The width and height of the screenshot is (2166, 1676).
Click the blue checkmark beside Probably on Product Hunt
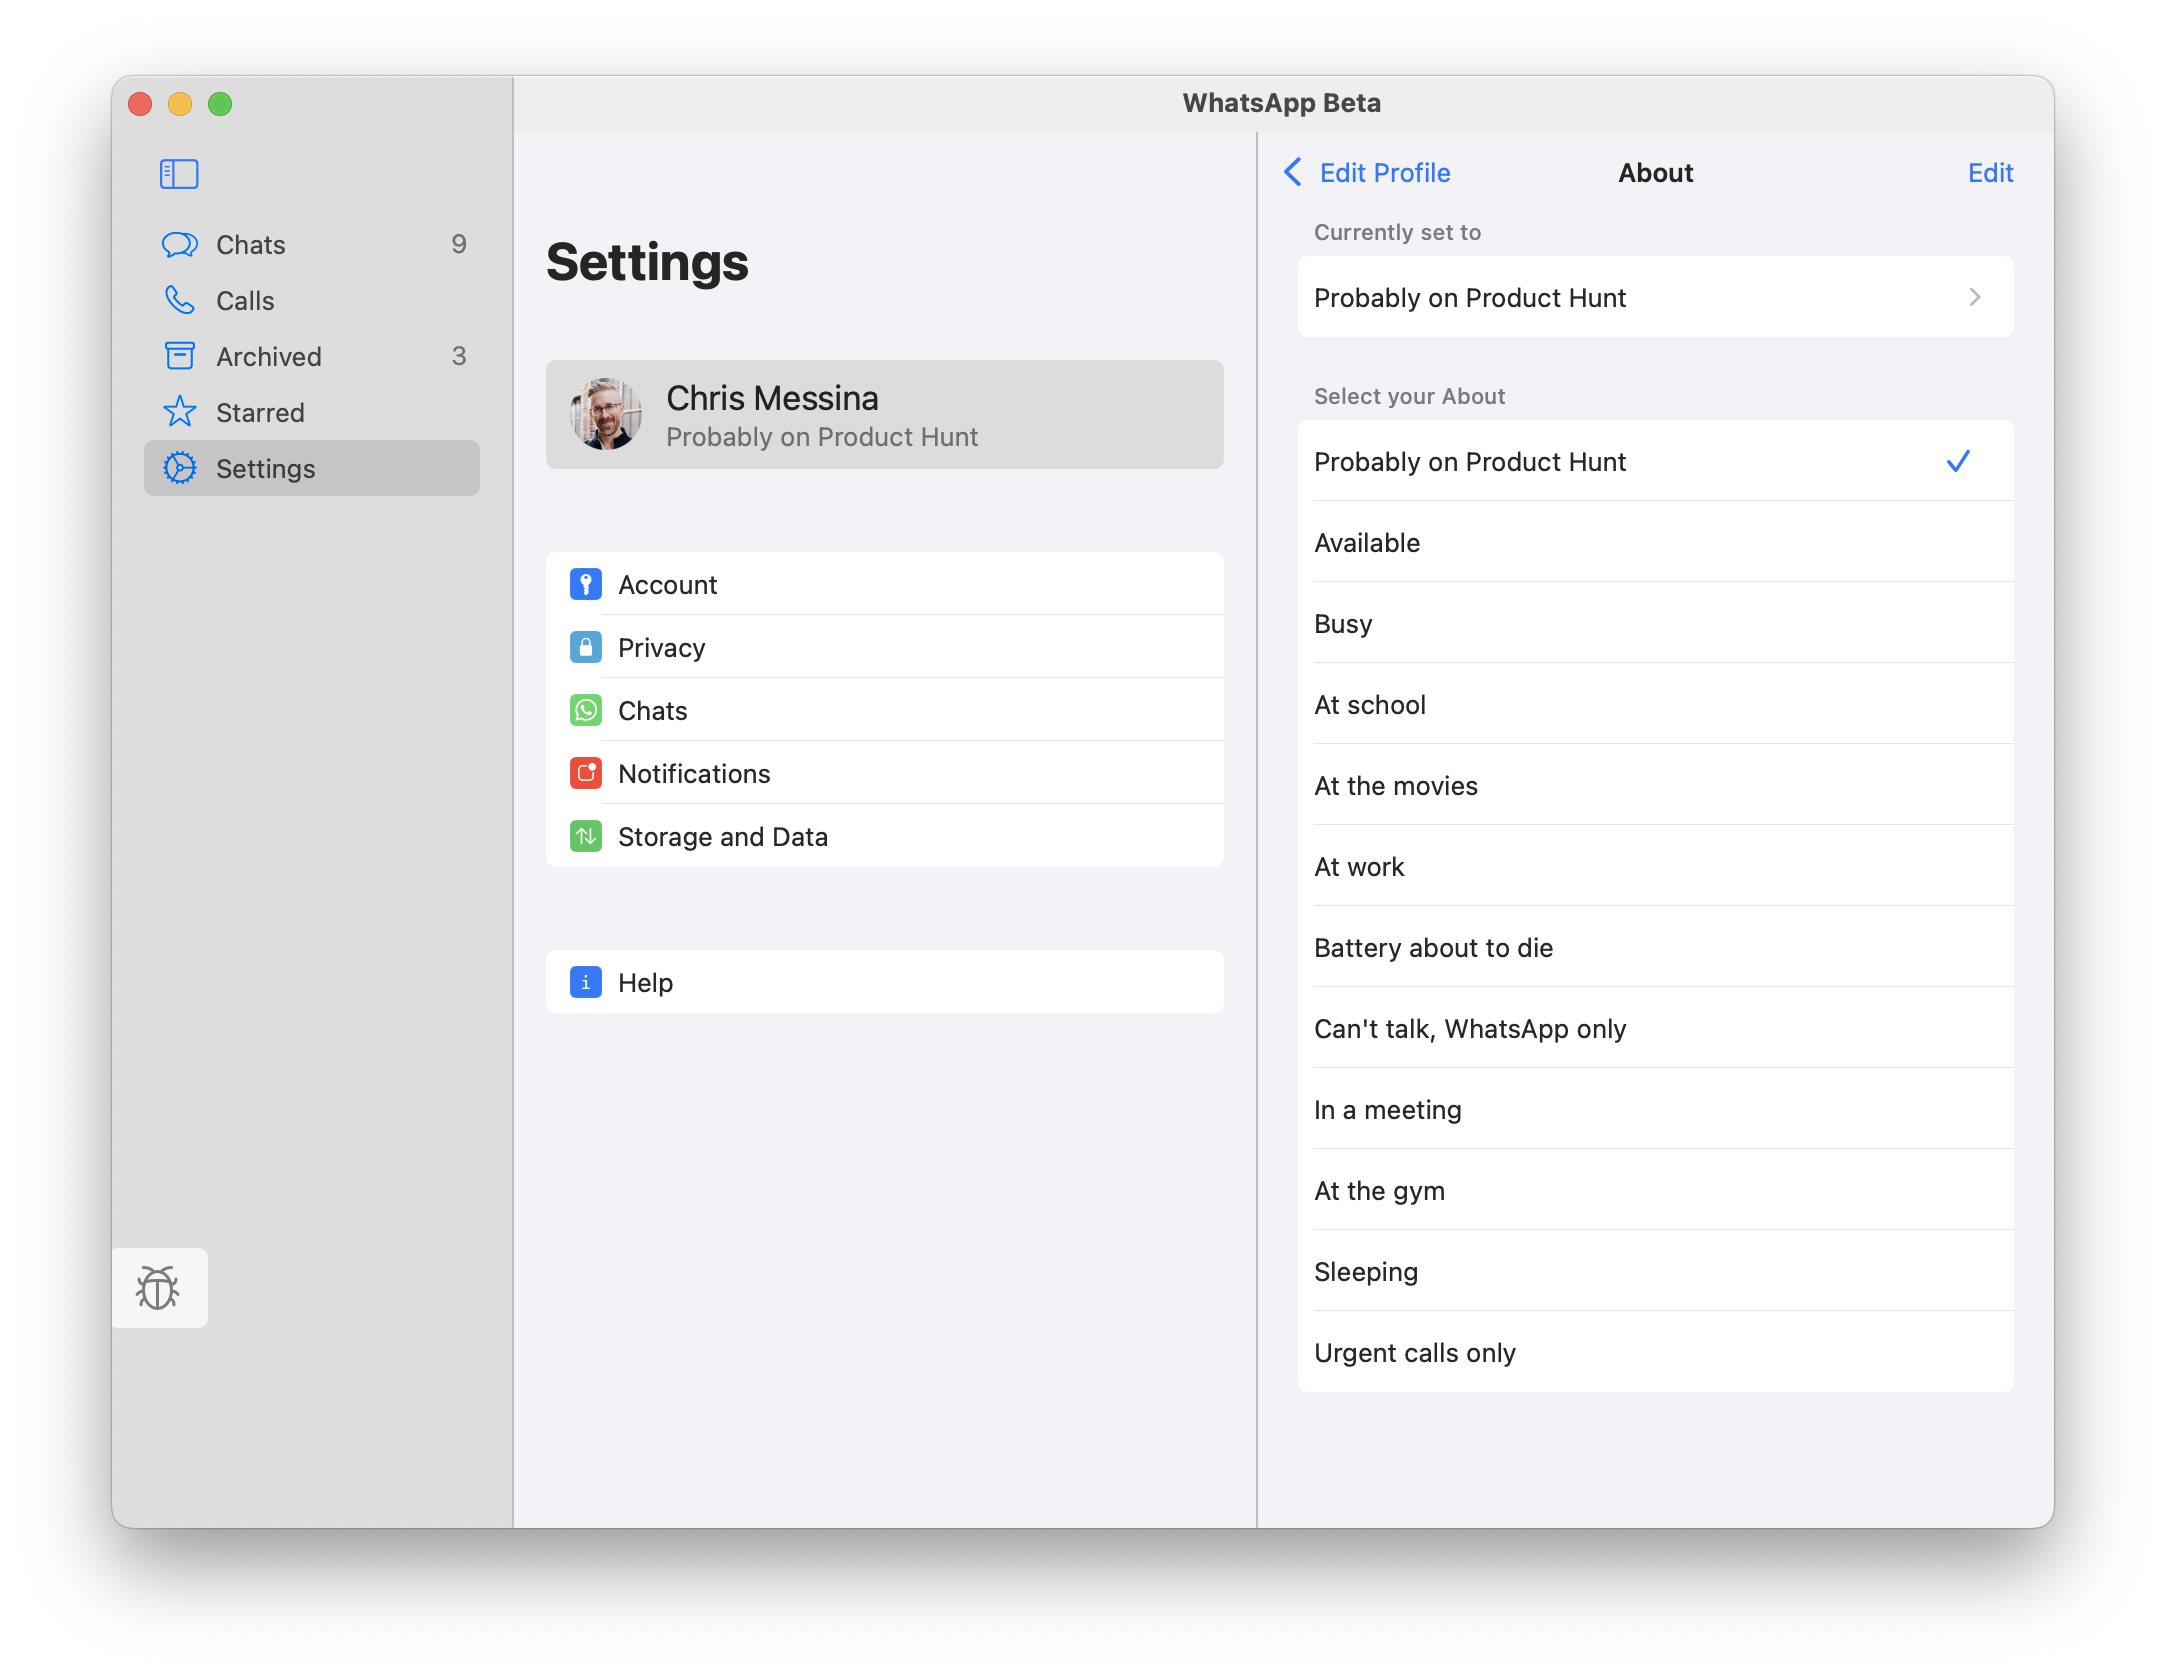point(1958,461)
